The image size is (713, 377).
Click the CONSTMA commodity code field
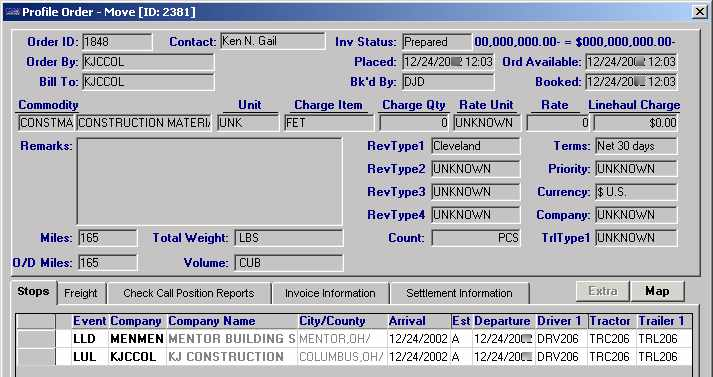(46, 123)
